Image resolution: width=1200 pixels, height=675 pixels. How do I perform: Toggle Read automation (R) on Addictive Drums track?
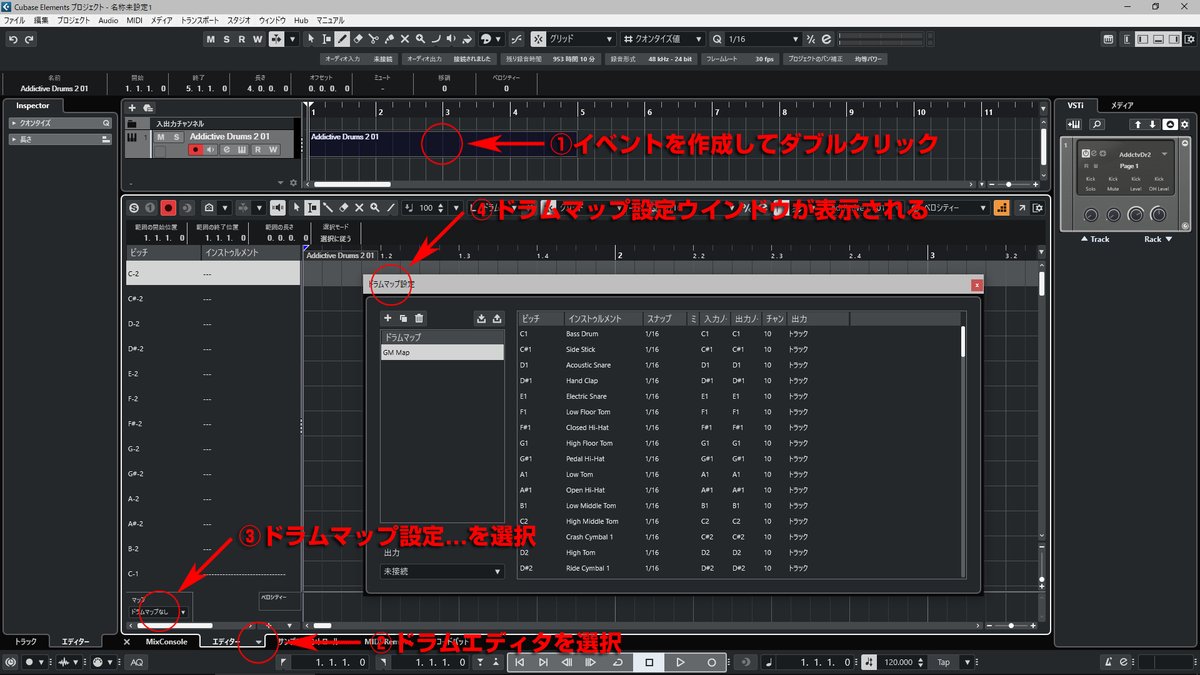[258, 150]
